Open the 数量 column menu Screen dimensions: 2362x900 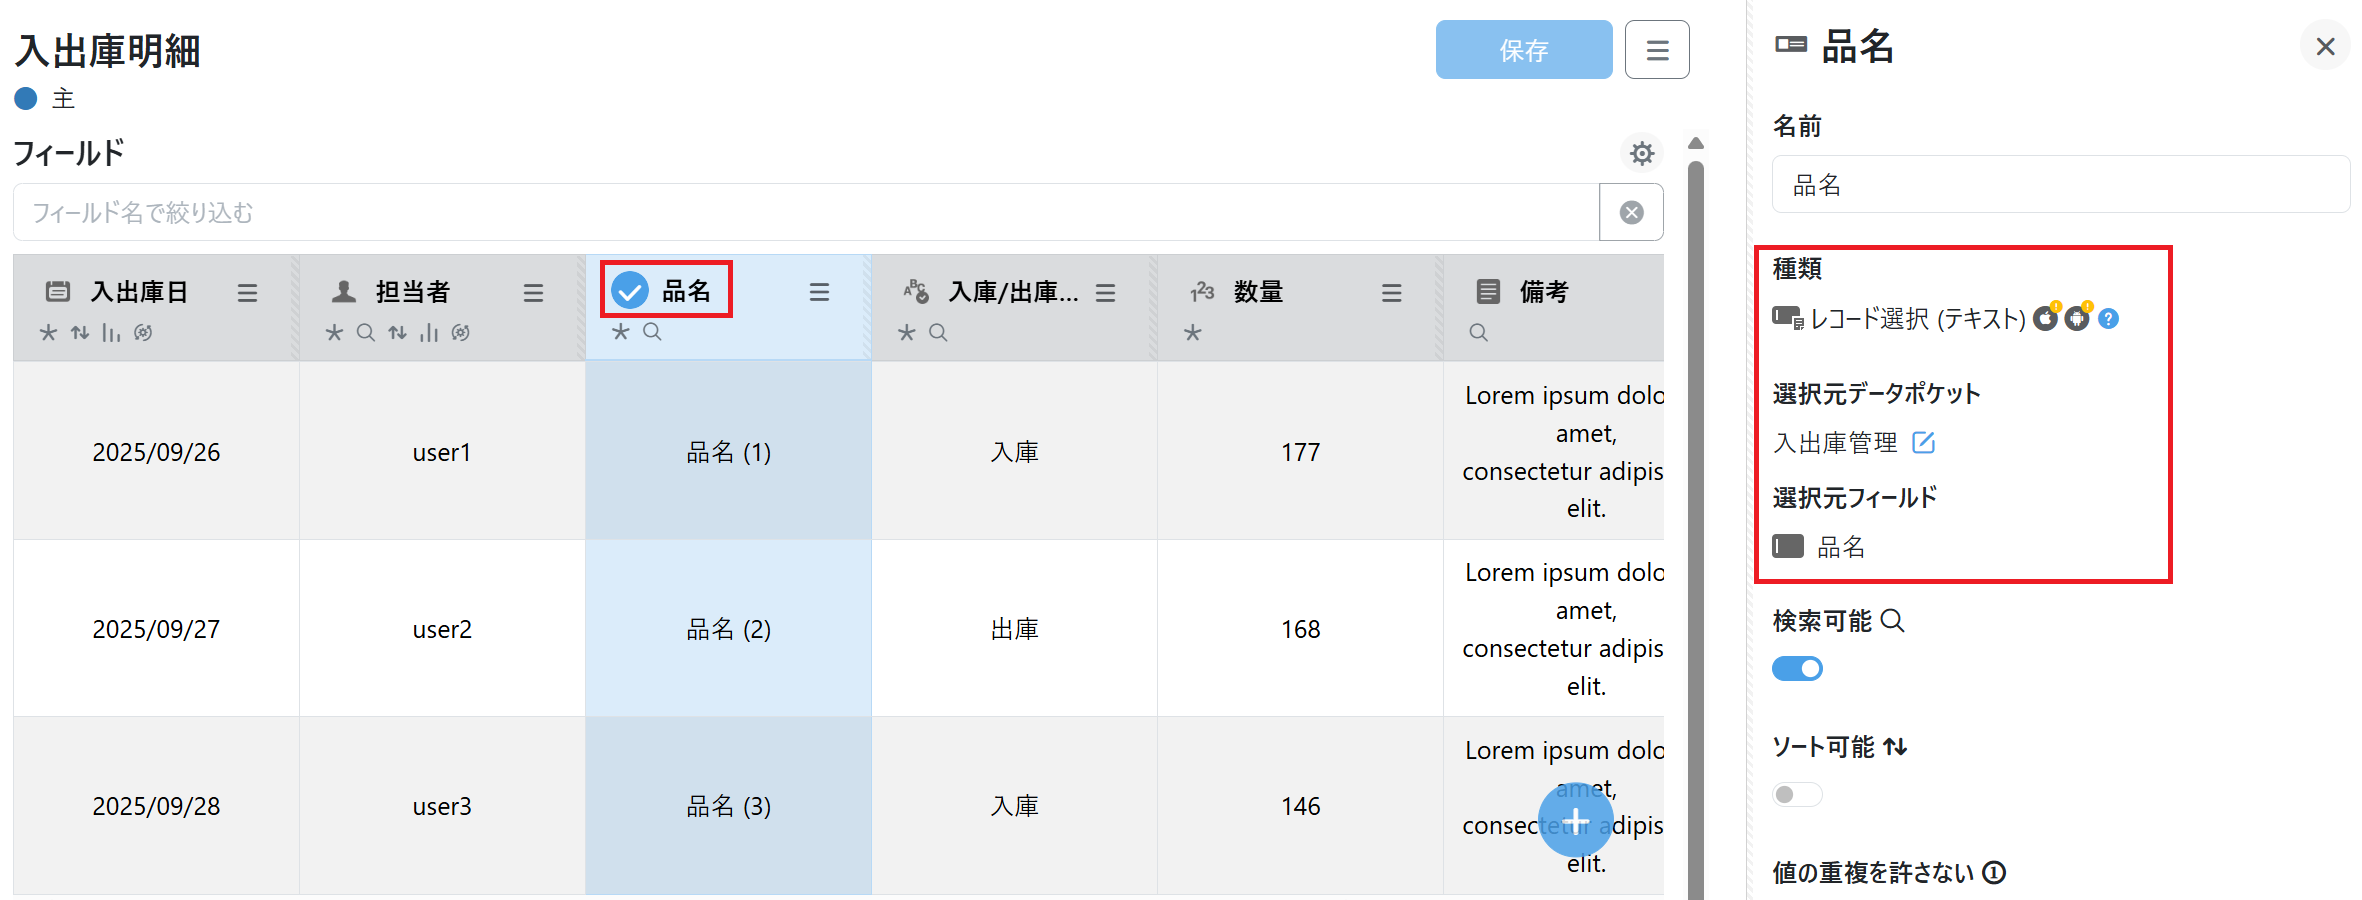tap(1391, 292)
